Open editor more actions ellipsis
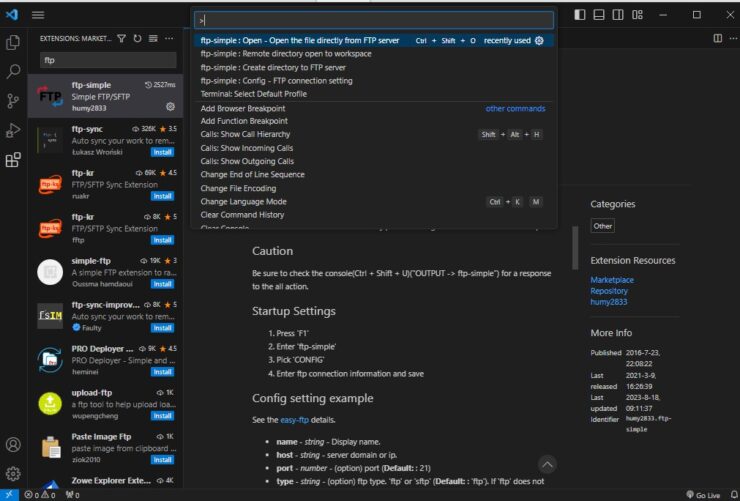This screenshot has width=740, height=501. point(733,38)
